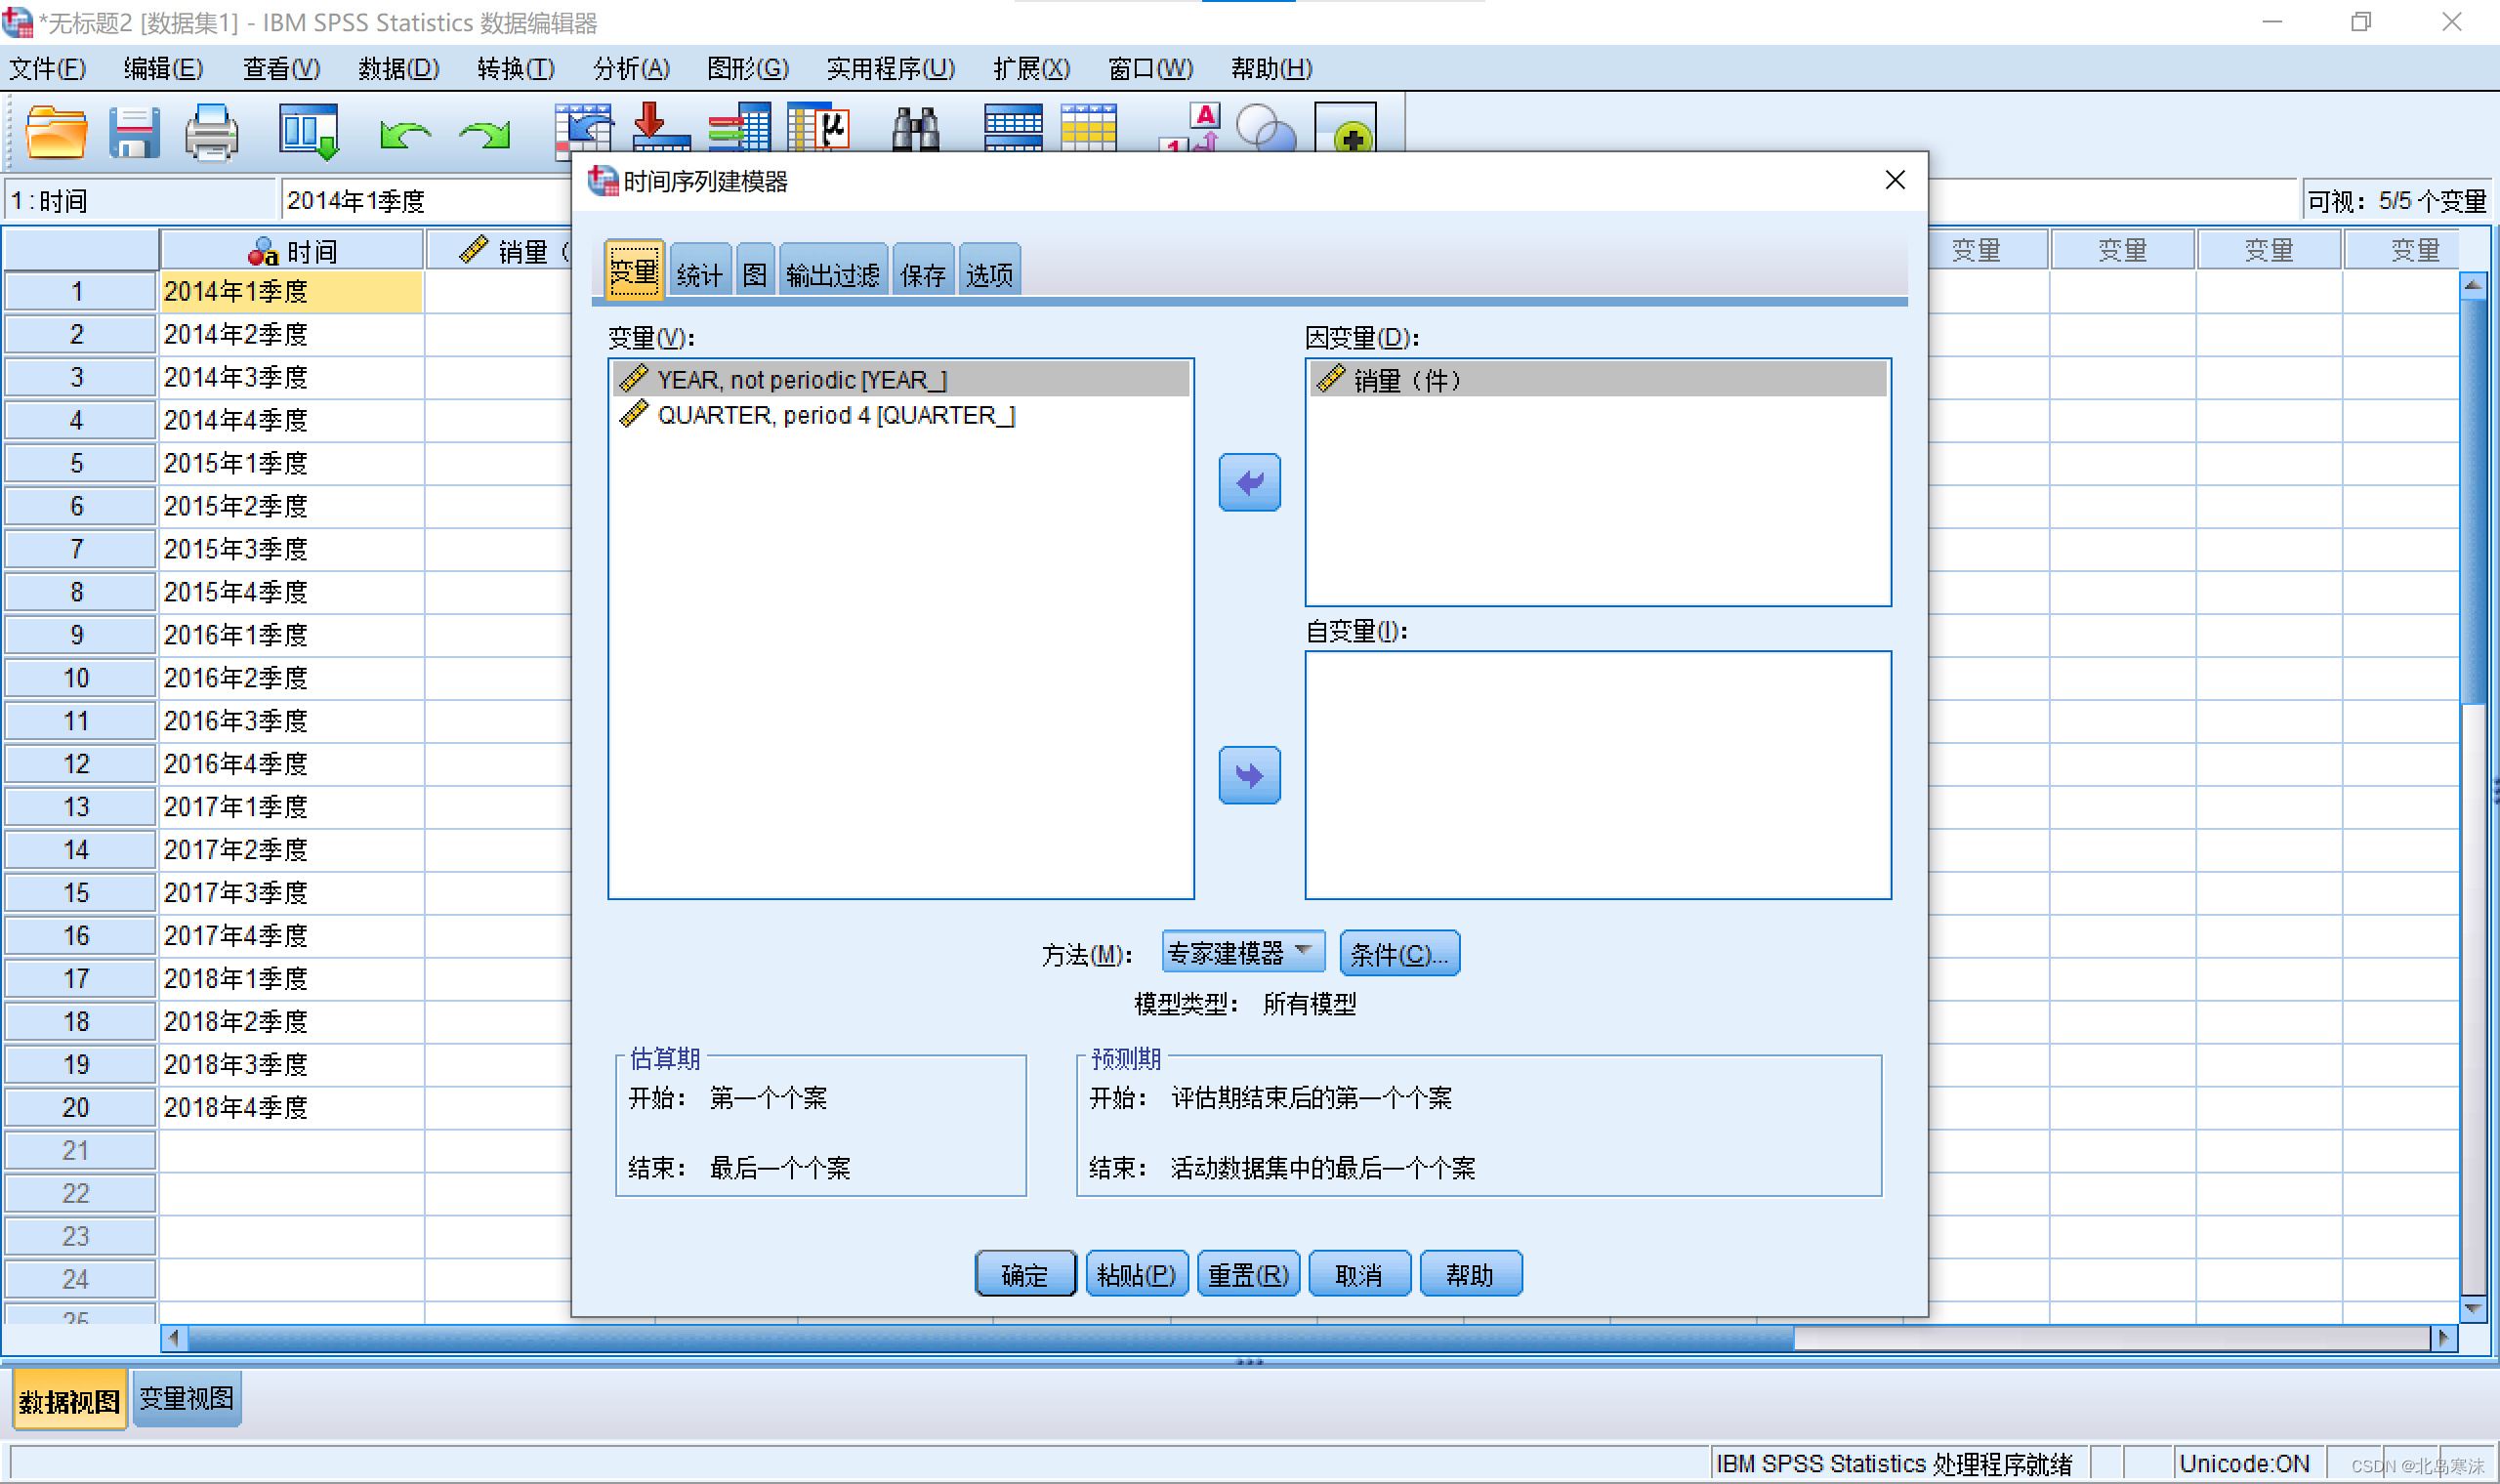Click the 确定 button

pyautogui.click(x=1024, y=1274)
